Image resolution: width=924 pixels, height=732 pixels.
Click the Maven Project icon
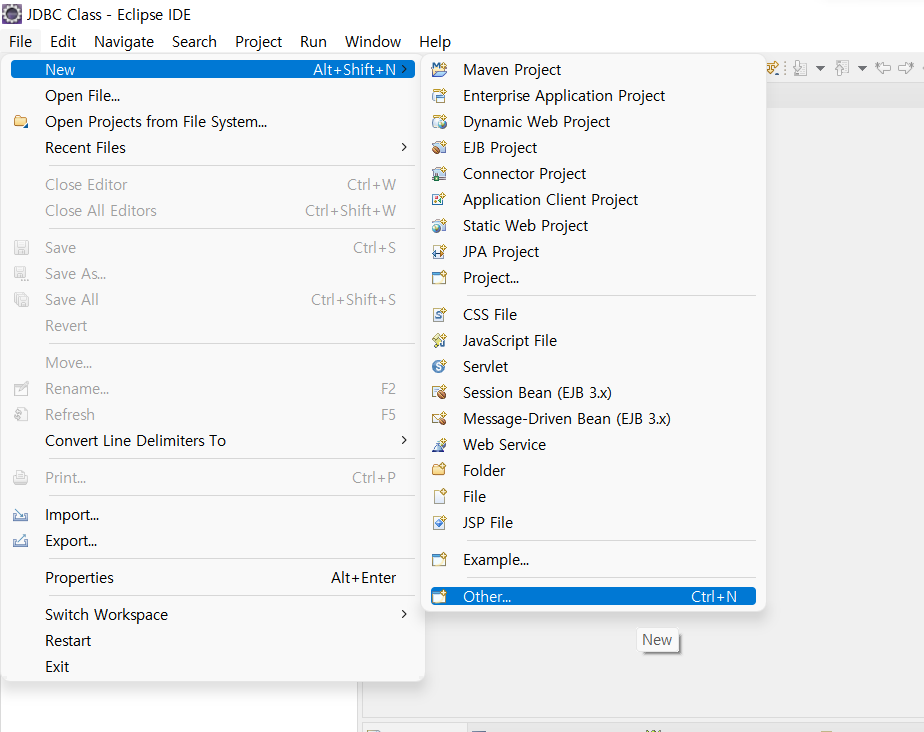(x=439, y=70)
